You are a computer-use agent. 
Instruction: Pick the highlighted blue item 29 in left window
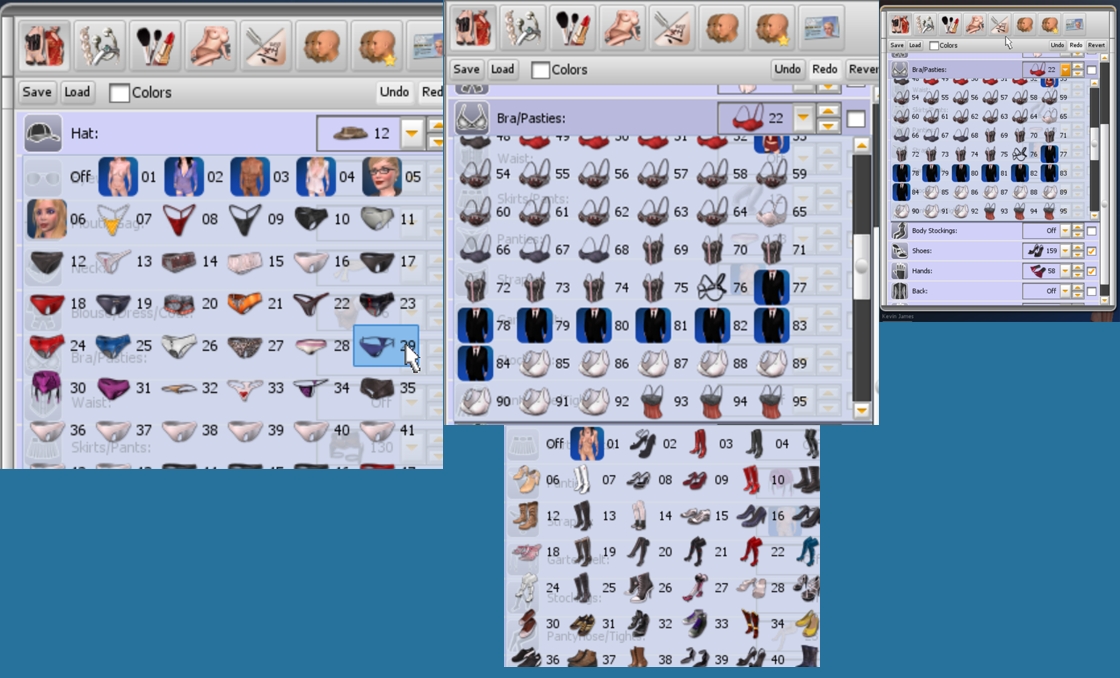(386, 346)
